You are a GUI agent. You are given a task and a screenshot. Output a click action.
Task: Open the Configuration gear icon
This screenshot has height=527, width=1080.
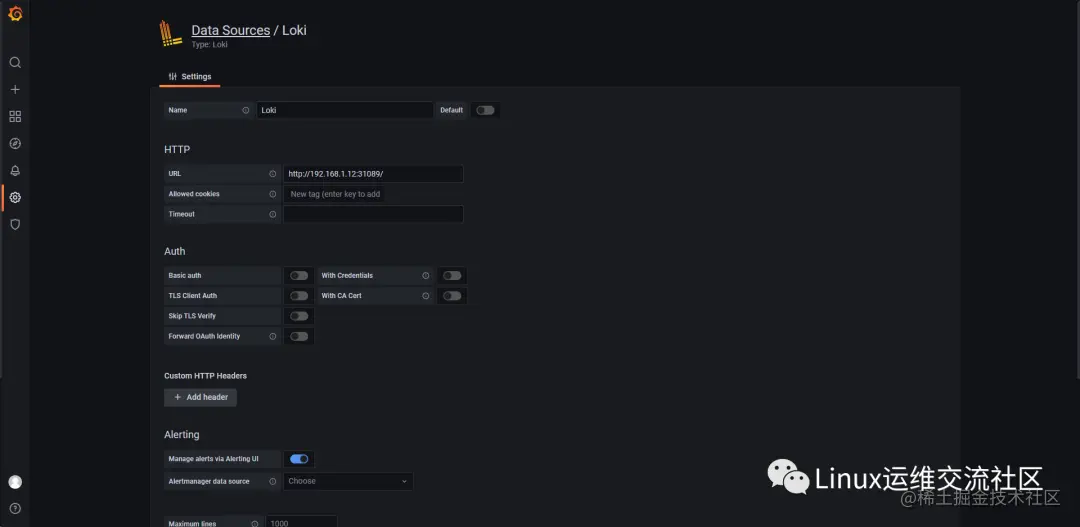click(15, 198)
